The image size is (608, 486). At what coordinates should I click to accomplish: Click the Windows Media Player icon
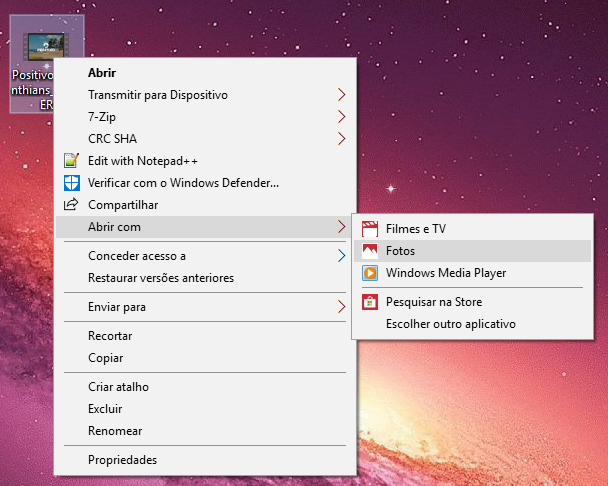[369, 273]
